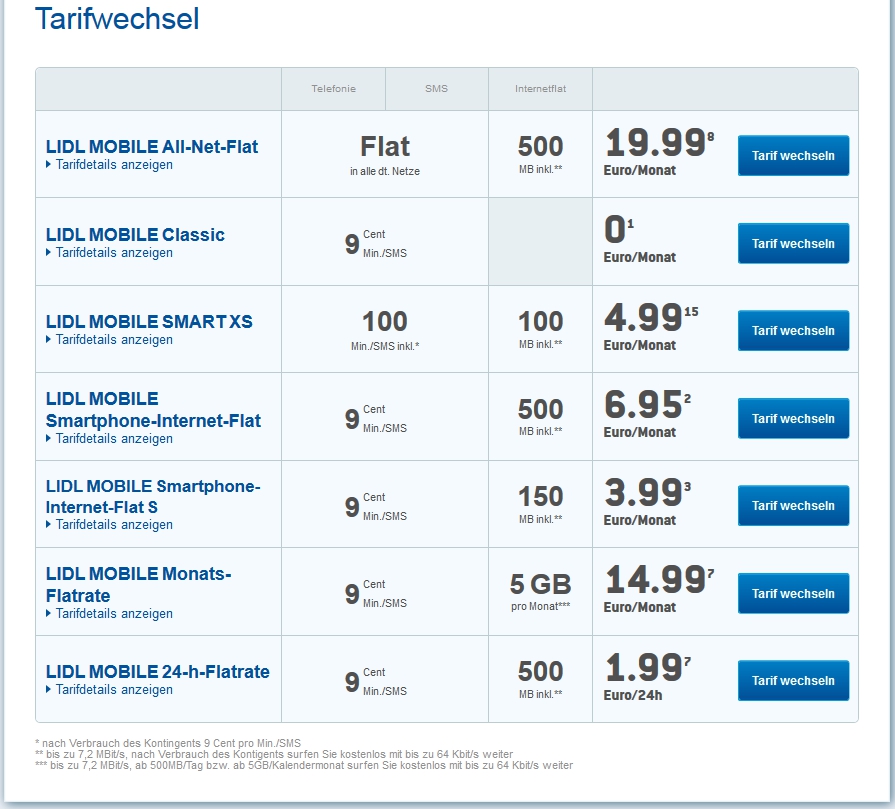Click Tarif wechseln for All-Net-Flat
Screen dimensions: 895x809
coord(793,155)
